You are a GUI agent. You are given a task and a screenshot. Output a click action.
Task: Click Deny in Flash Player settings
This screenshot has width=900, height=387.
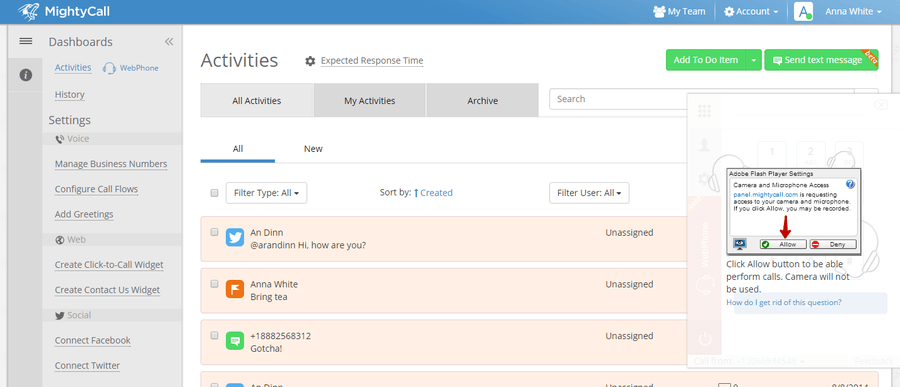point(833,245)
